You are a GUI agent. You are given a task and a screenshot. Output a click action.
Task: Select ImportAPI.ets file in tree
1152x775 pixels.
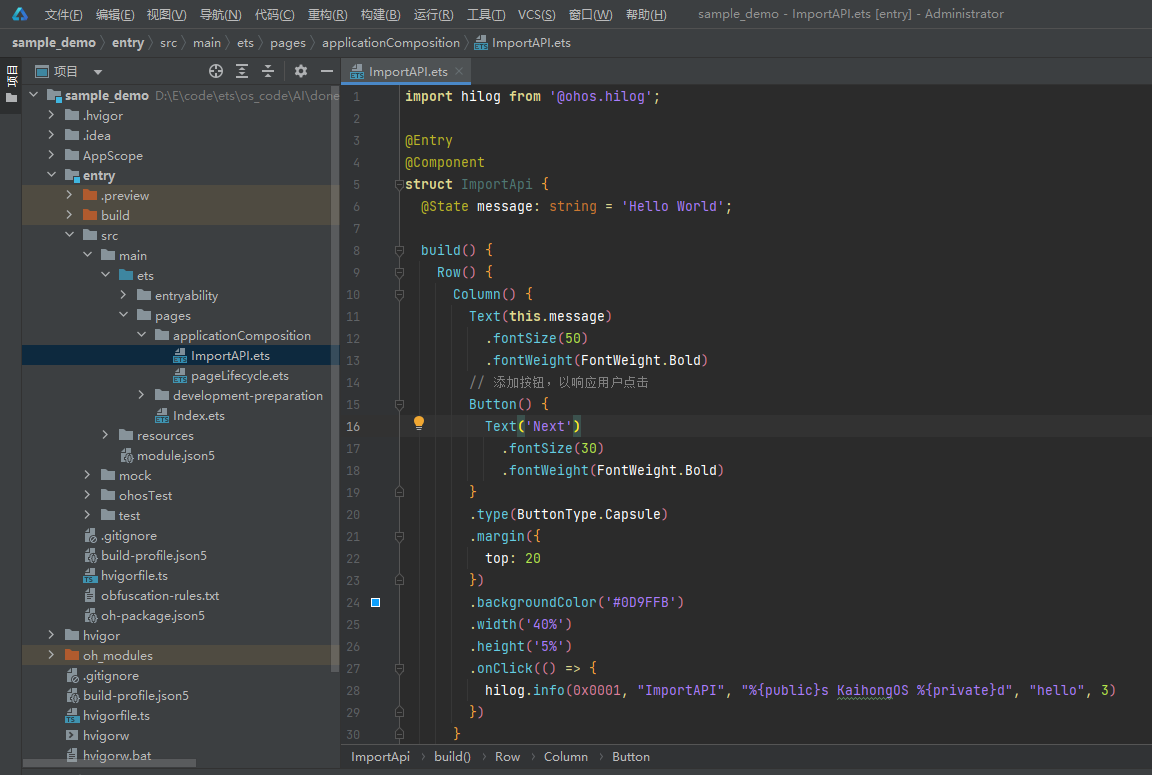pyautogui.click(x=230, y=356)
